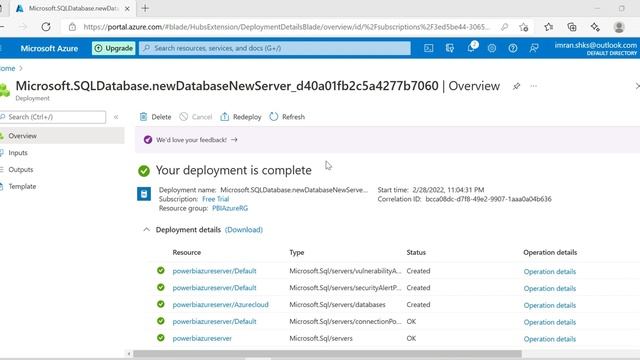
Task: Click the Home breadcrumb link
Action: coord(7,68)
